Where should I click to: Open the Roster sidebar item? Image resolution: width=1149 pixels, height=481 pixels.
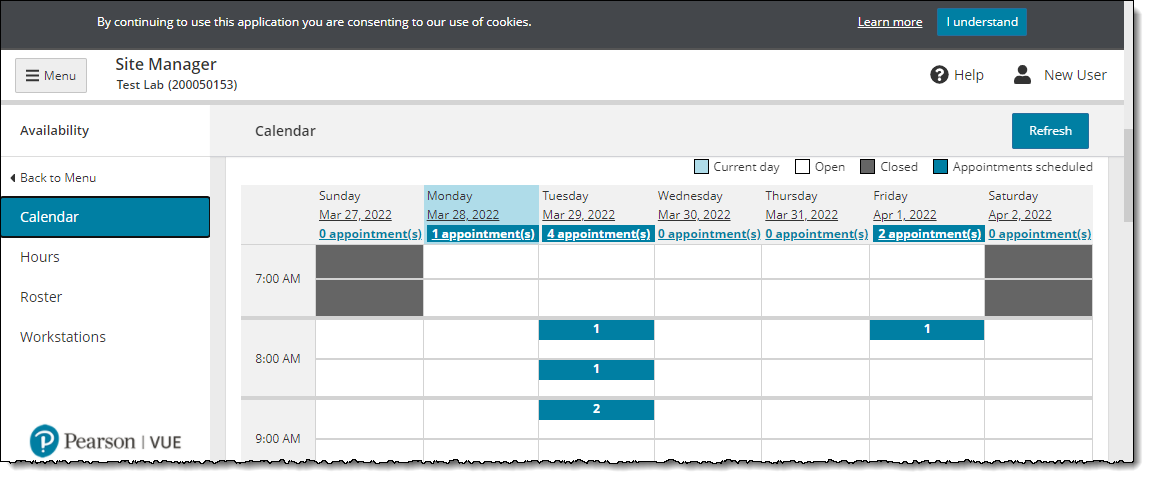point(41,297)
